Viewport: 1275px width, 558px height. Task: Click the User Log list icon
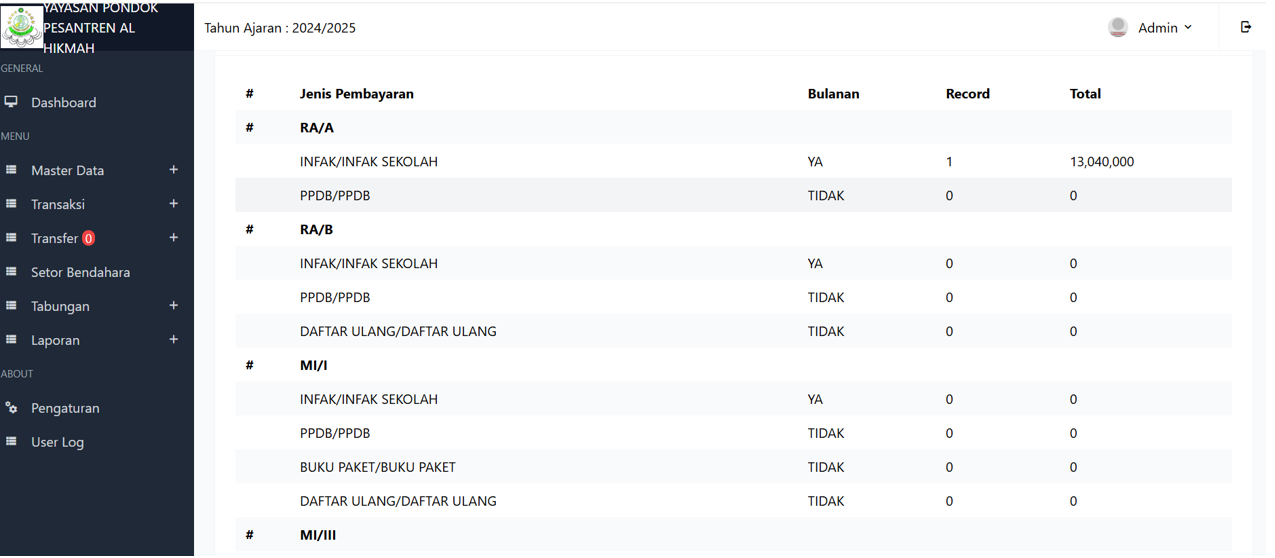click(x=11, y=442)
